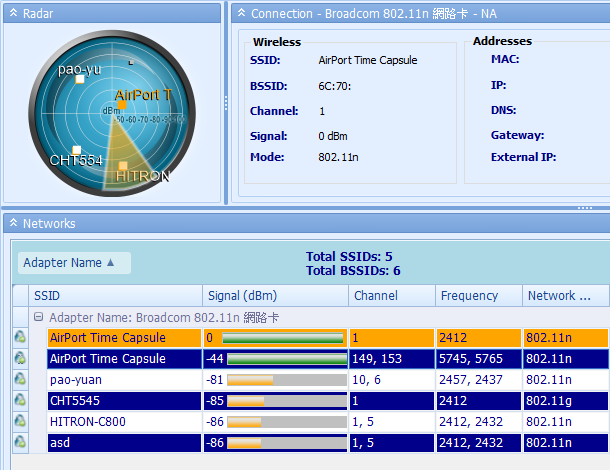
Task: Sort by the Signal (dBm) column header
Action: coord(275,296)
